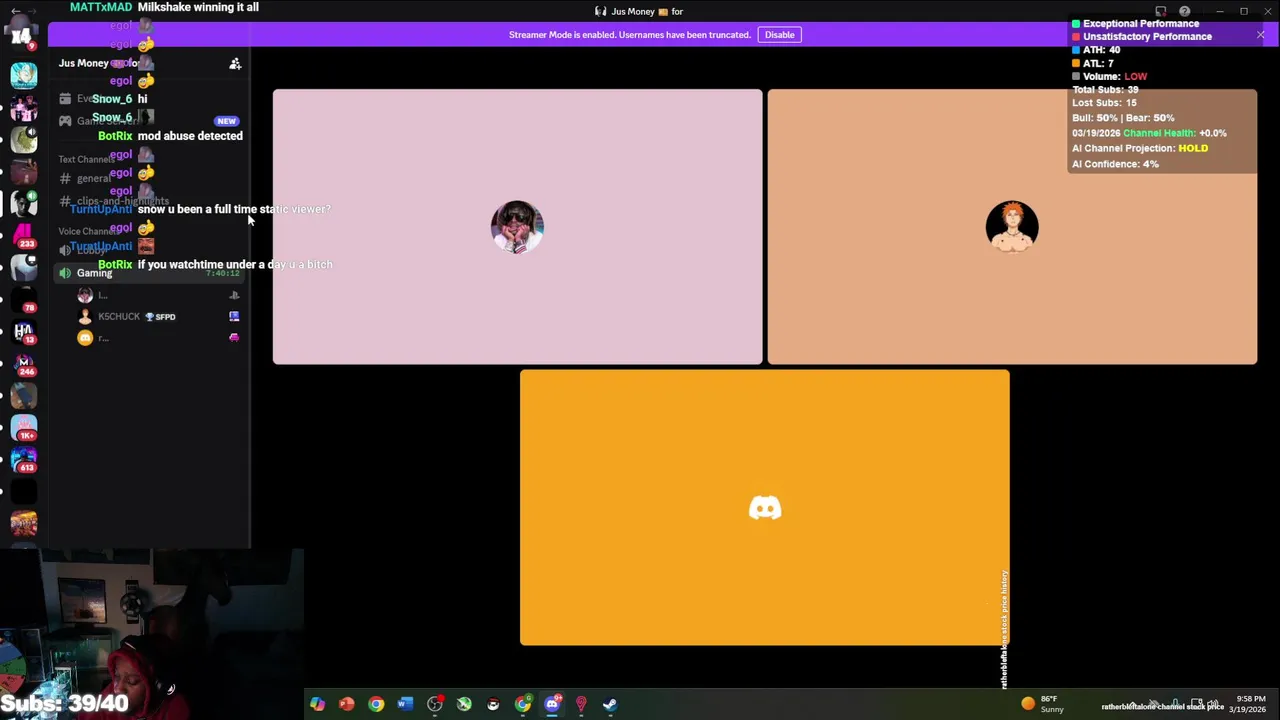The width and height of the screenshot is (1280, 720).
Task: Open Steam from the taskbar
Action: [x=610, y=704]
